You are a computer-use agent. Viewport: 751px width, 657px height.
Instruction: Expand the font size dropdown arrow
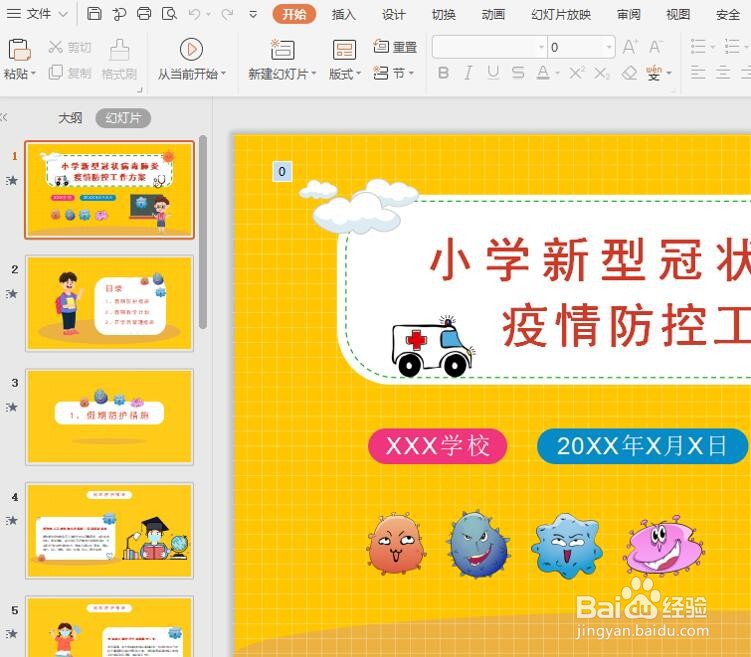click(609, 47)
